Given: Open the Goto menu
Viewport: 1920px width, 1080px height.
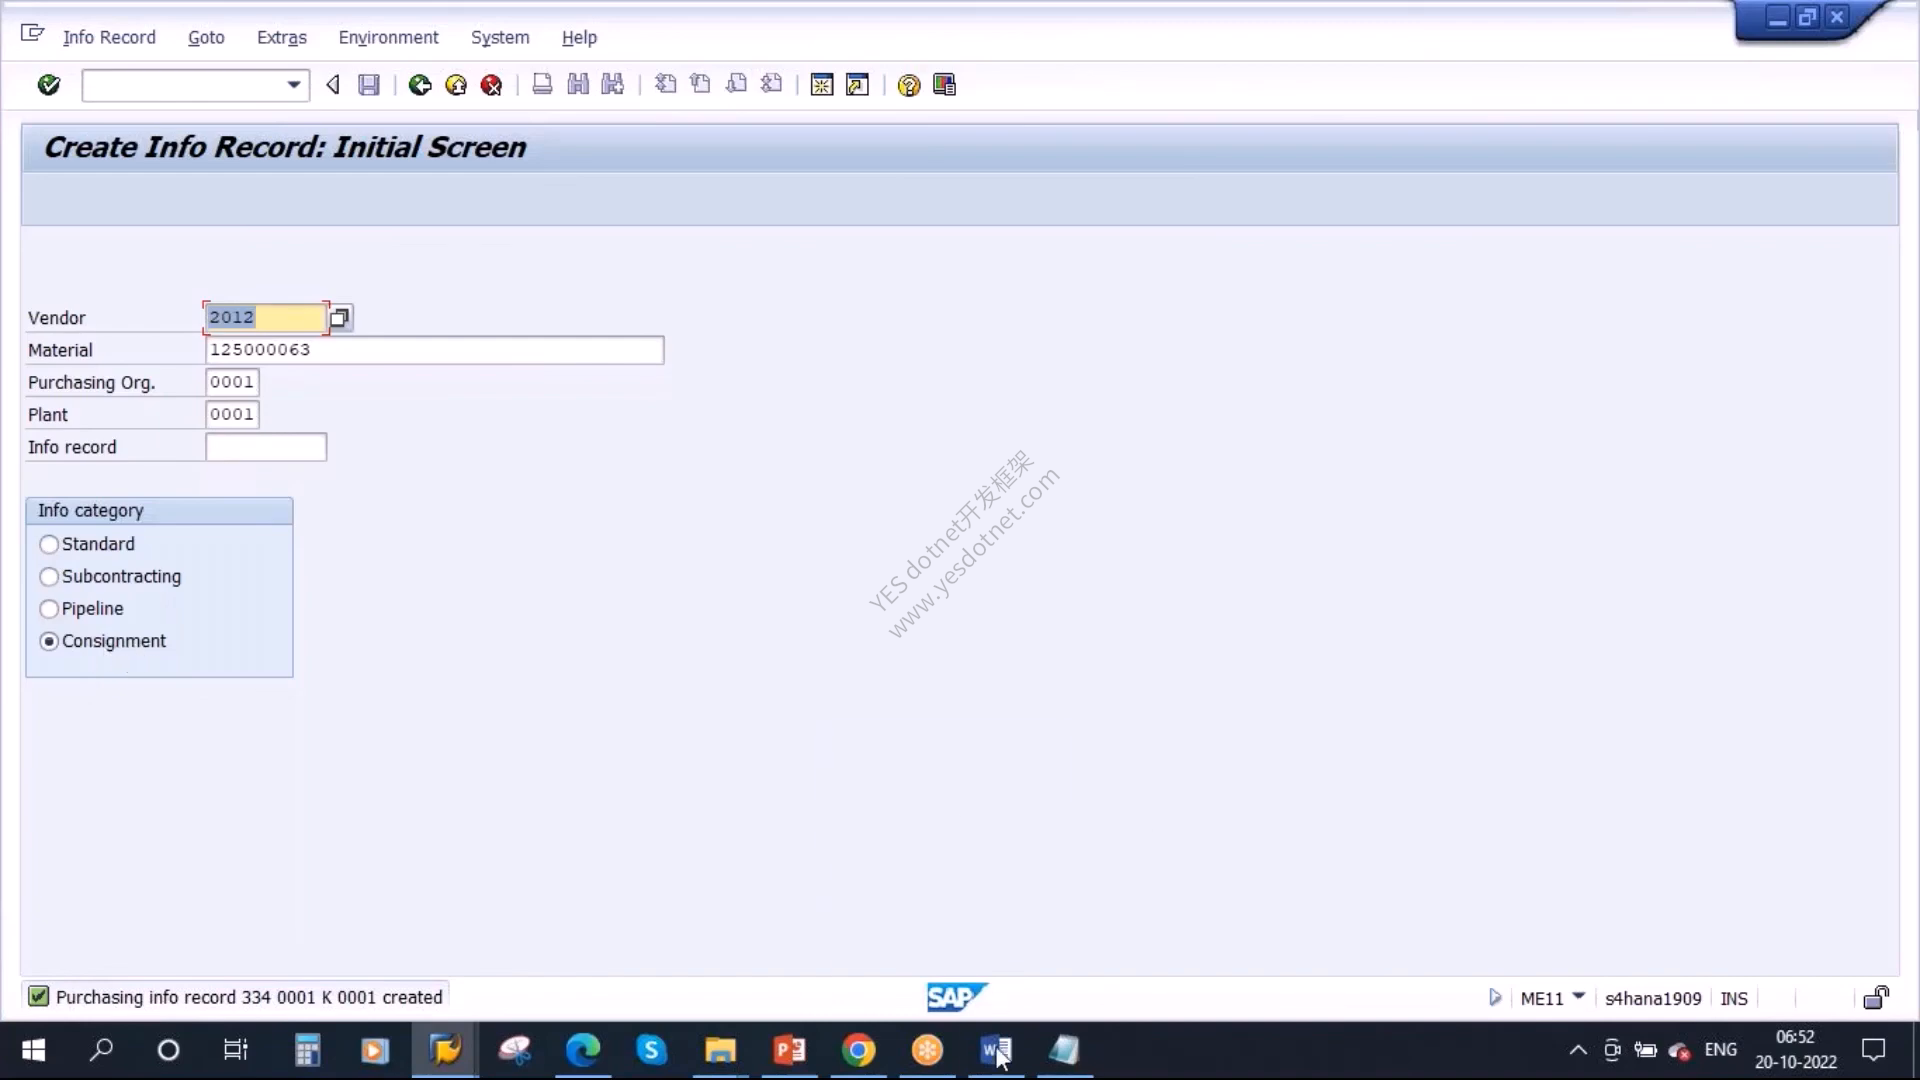Looking at the screenshot, I should (x=206, y=37).
